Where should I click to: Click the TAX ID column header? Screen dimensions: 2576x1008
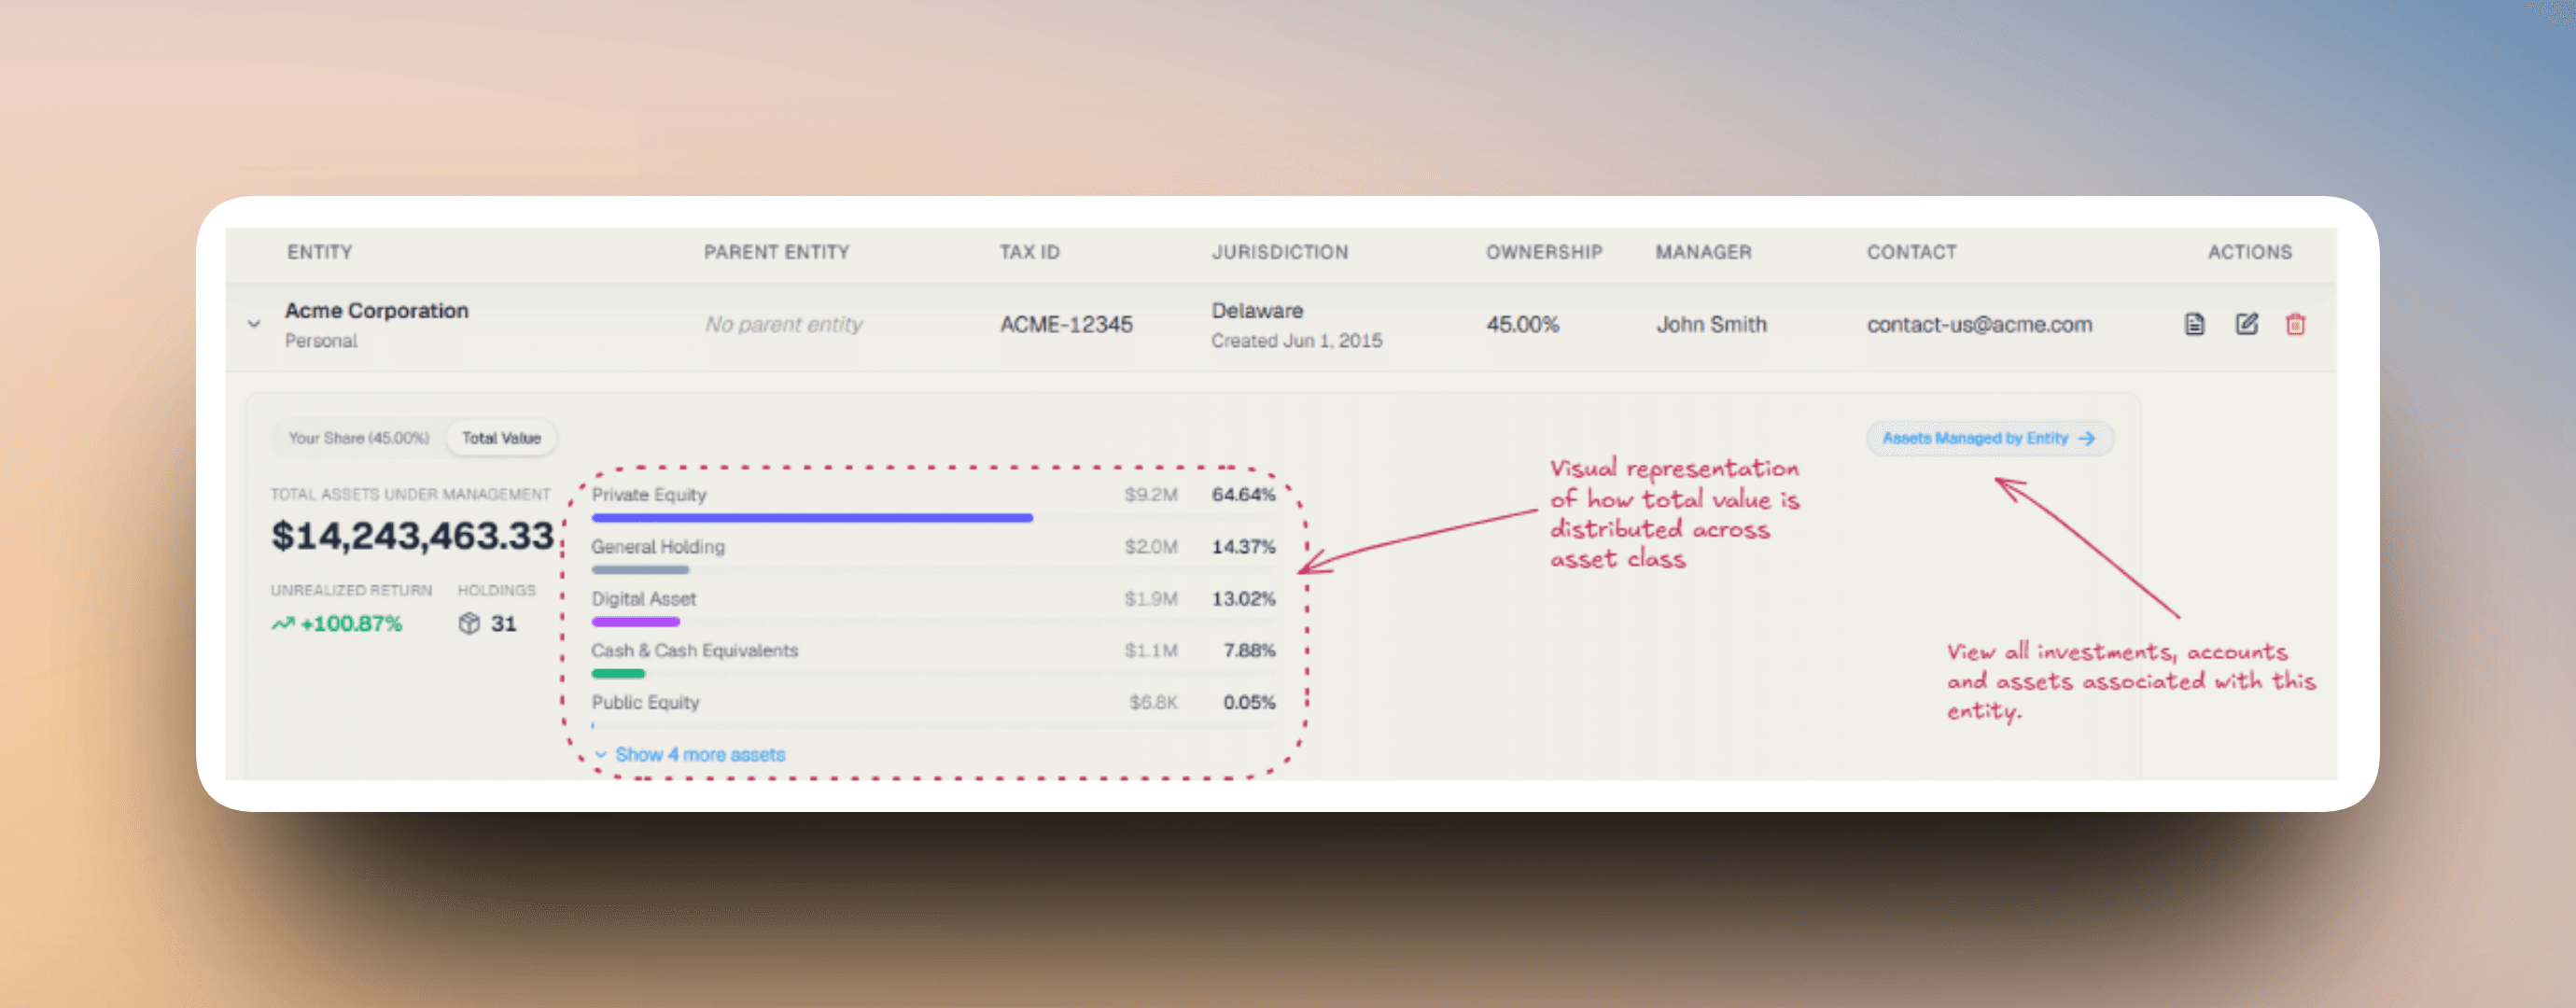[1029, 252]
